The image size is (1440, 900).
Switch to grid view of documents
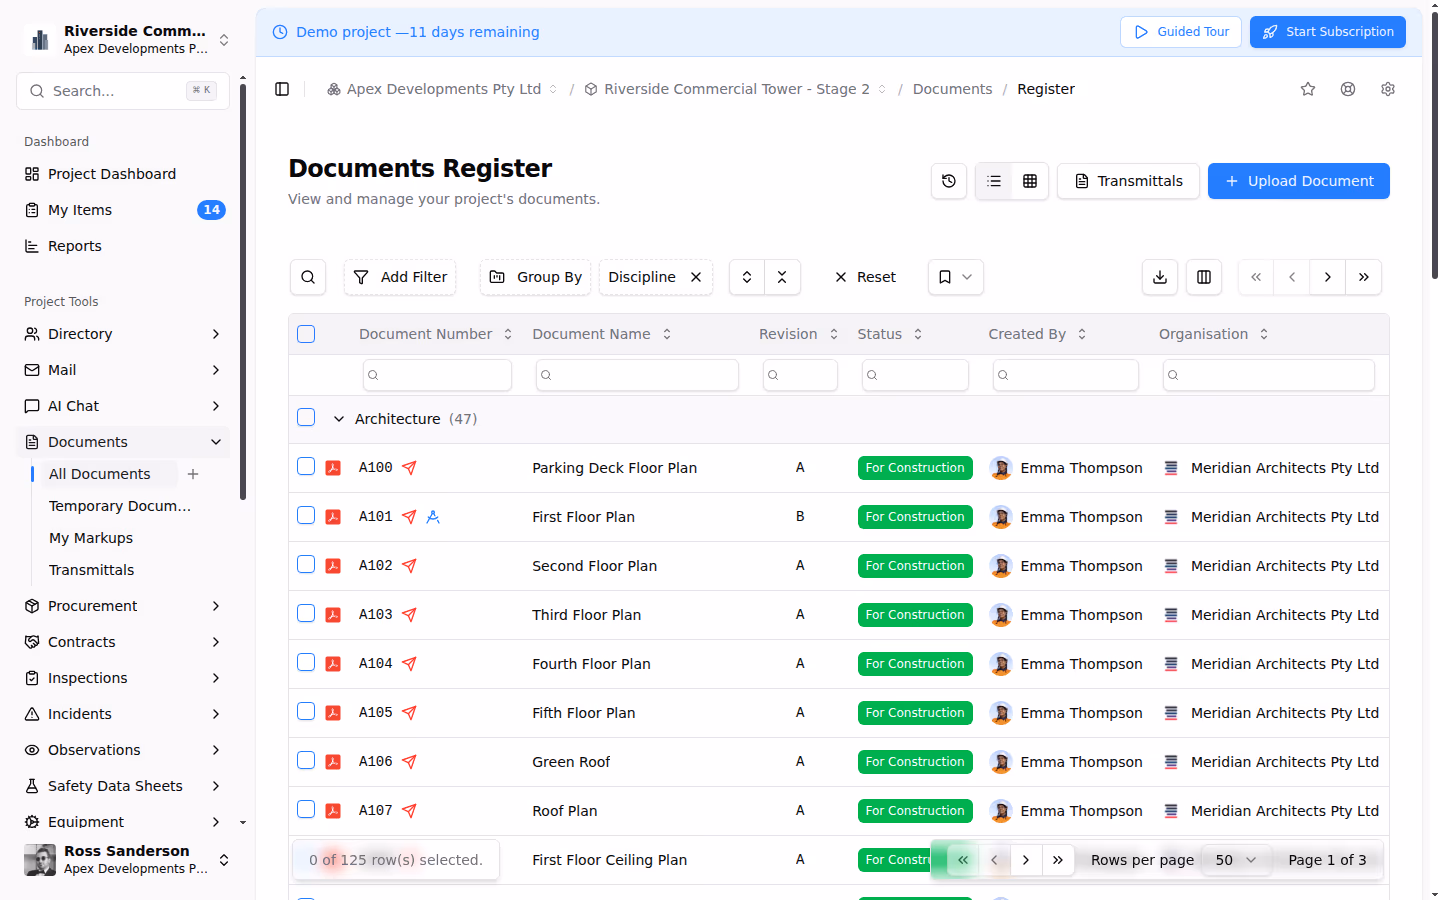tap(1029, 181)
